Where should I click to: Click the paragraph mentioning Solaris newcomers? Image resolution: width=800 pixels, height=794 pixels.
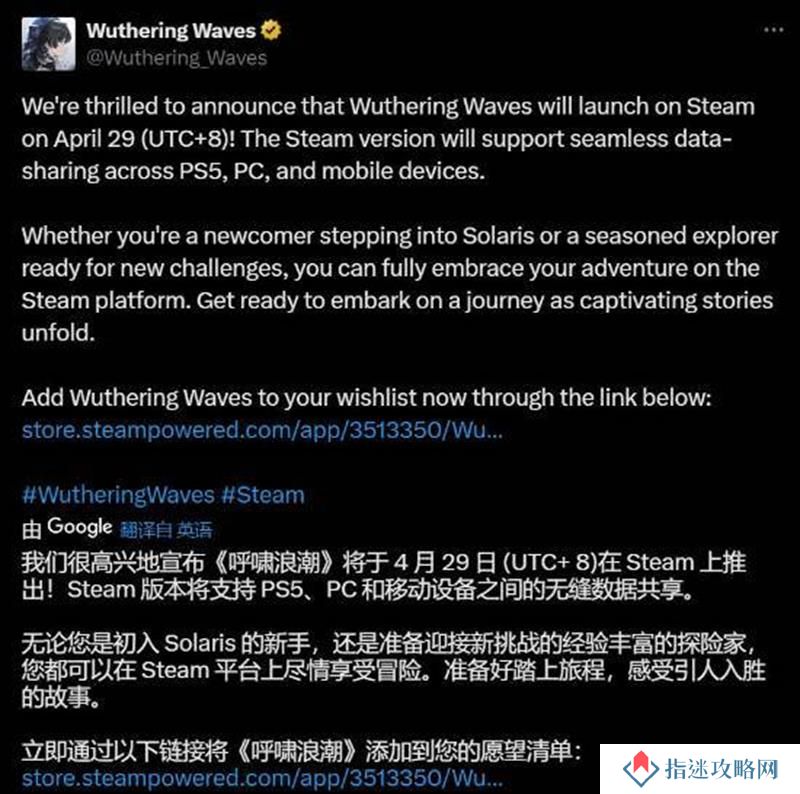(400, 284)
